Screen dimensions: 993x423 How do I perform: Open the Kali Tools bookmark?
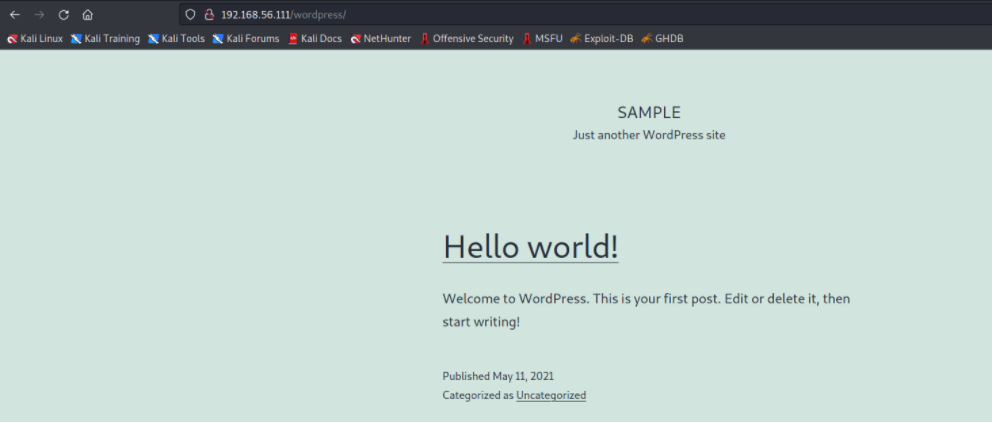(176, 39)
